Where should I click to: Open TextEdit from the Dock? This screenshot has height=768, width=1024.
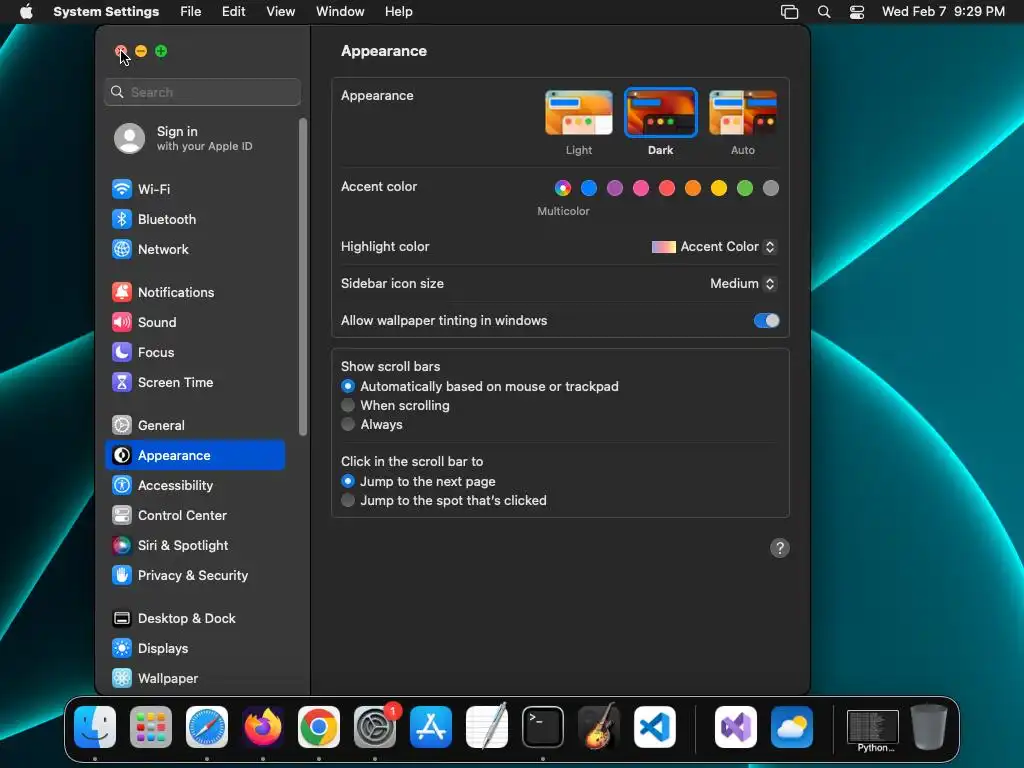tap(487, 727)
